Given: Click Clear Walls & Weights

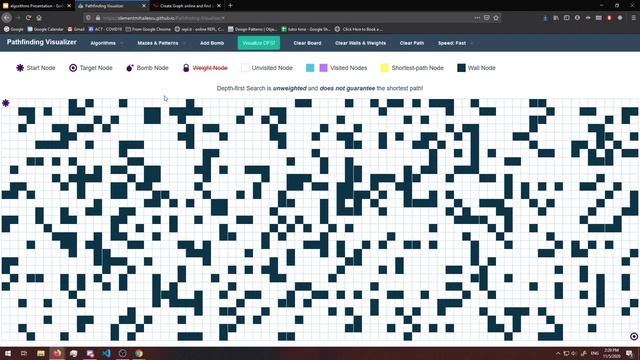Looking at the screenshot, I should point(360,43).
